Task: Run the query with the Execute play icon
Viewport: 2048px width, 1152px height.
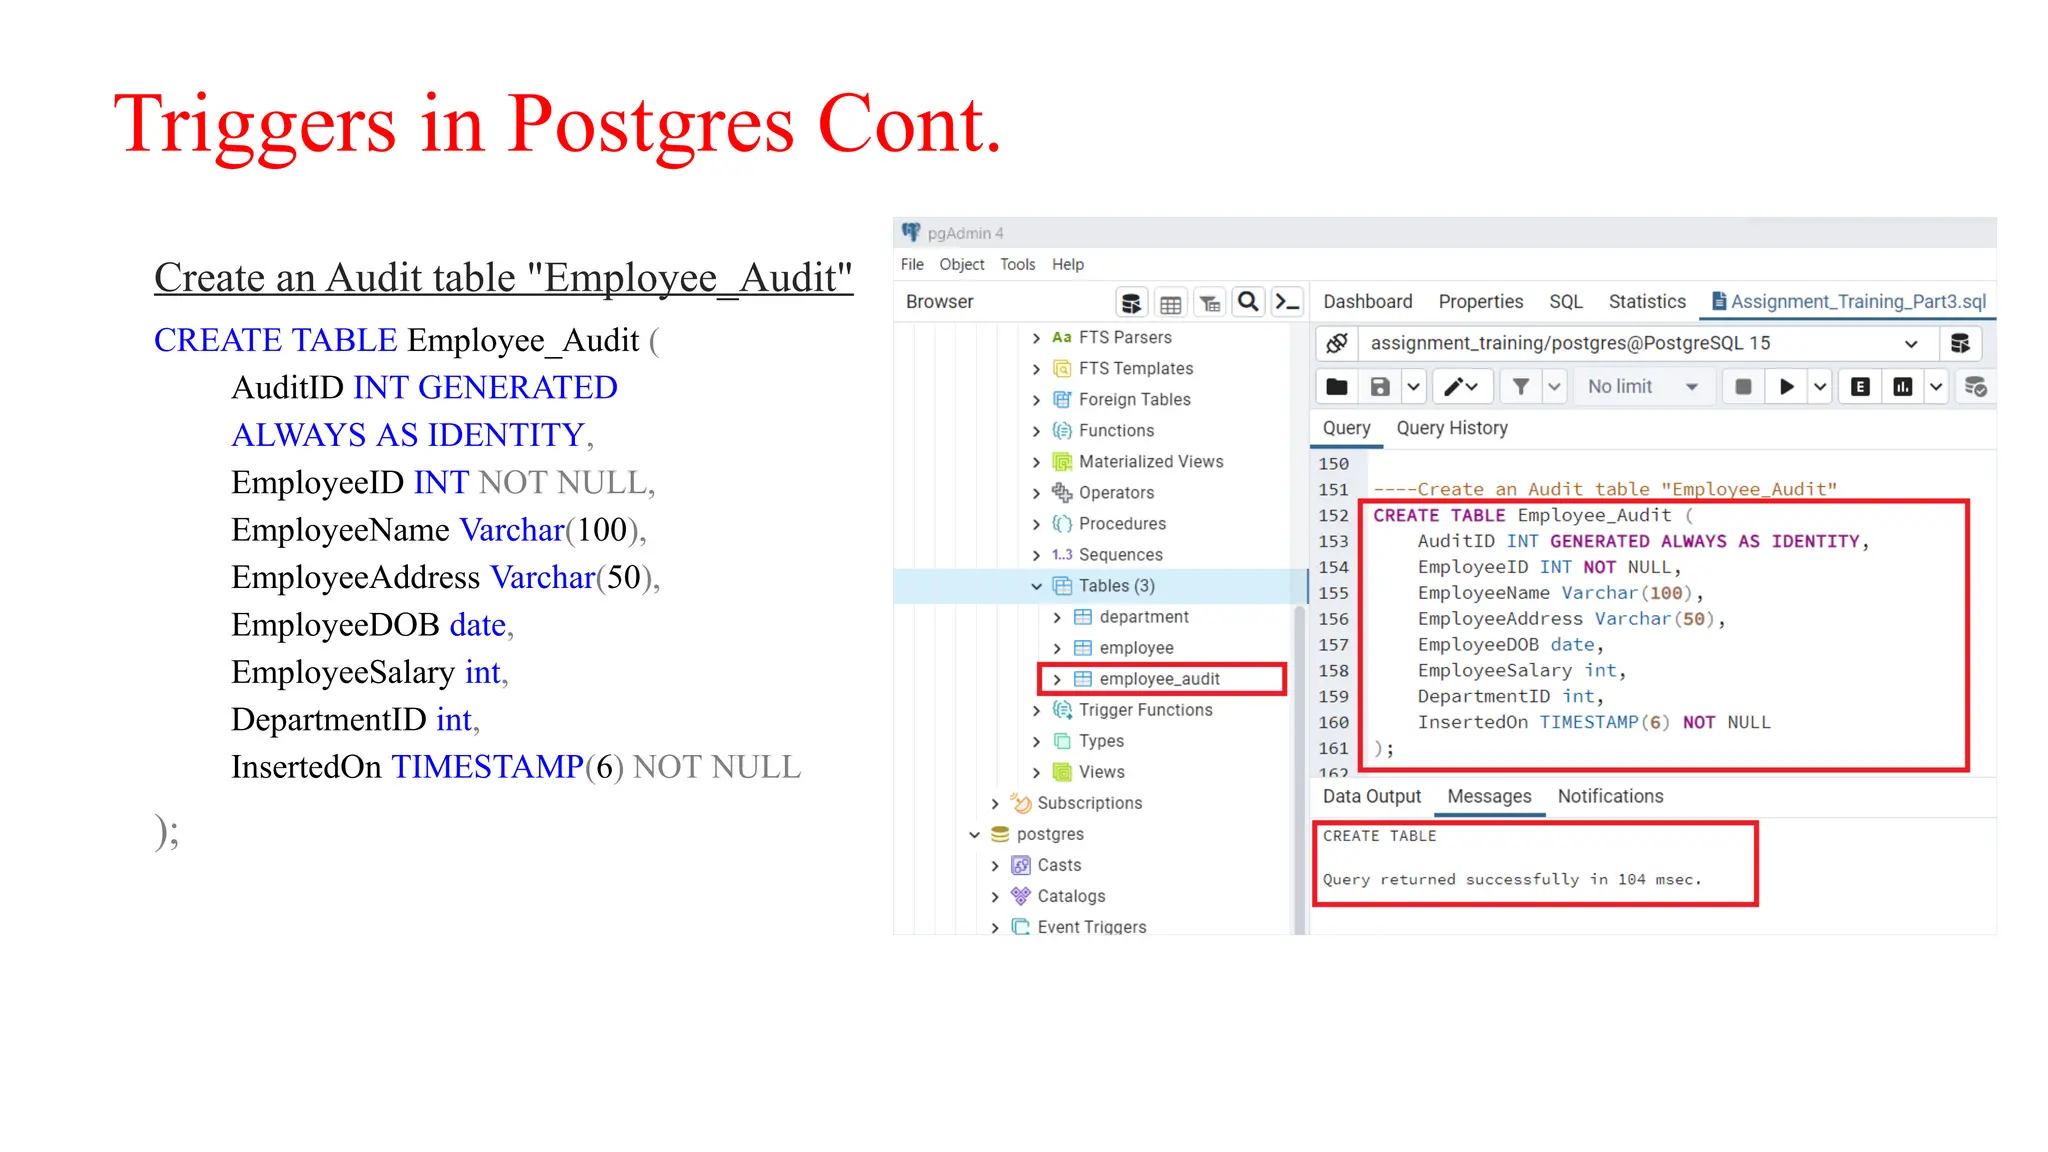Action: click(1787, 387)
